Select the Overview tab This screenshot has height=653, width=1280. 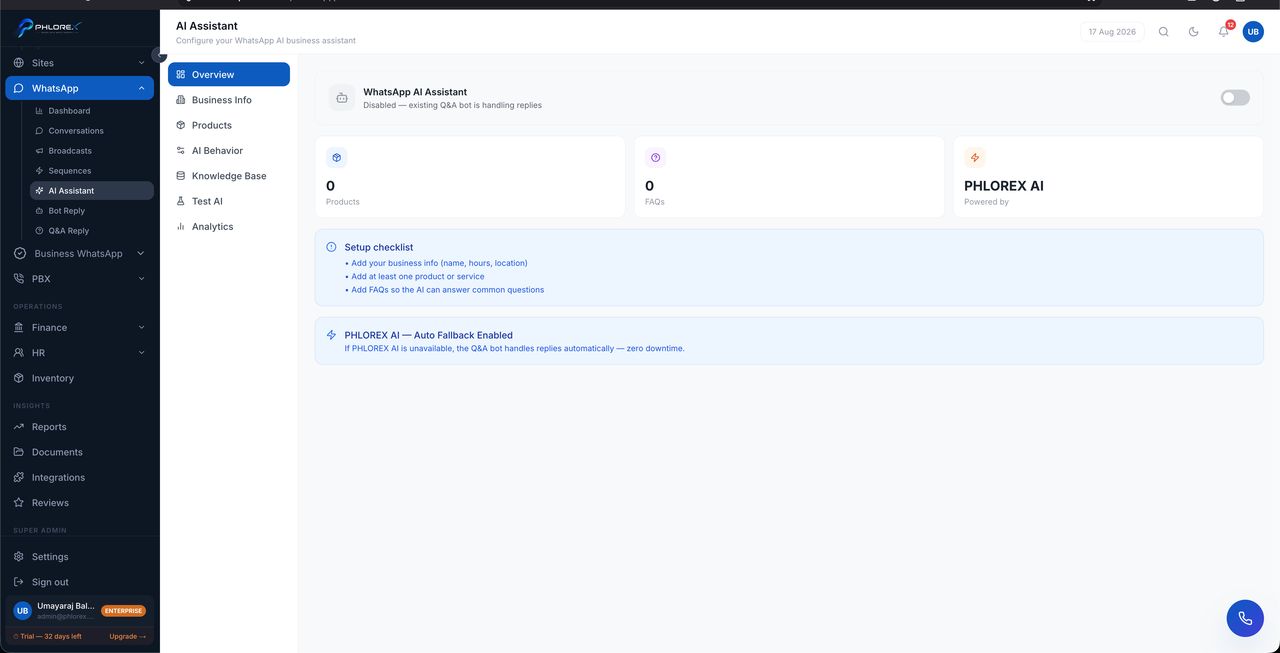(x=229, y=74)
